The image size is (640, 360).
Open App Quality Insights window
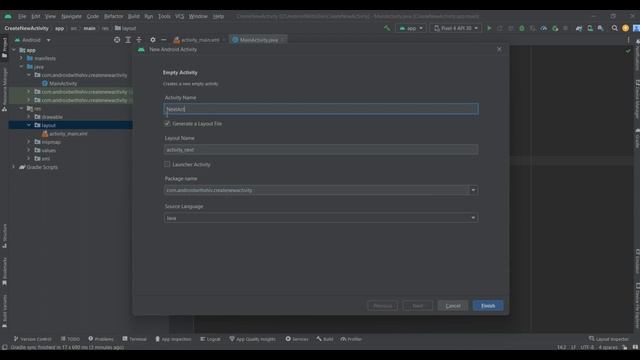click(252, 339)
